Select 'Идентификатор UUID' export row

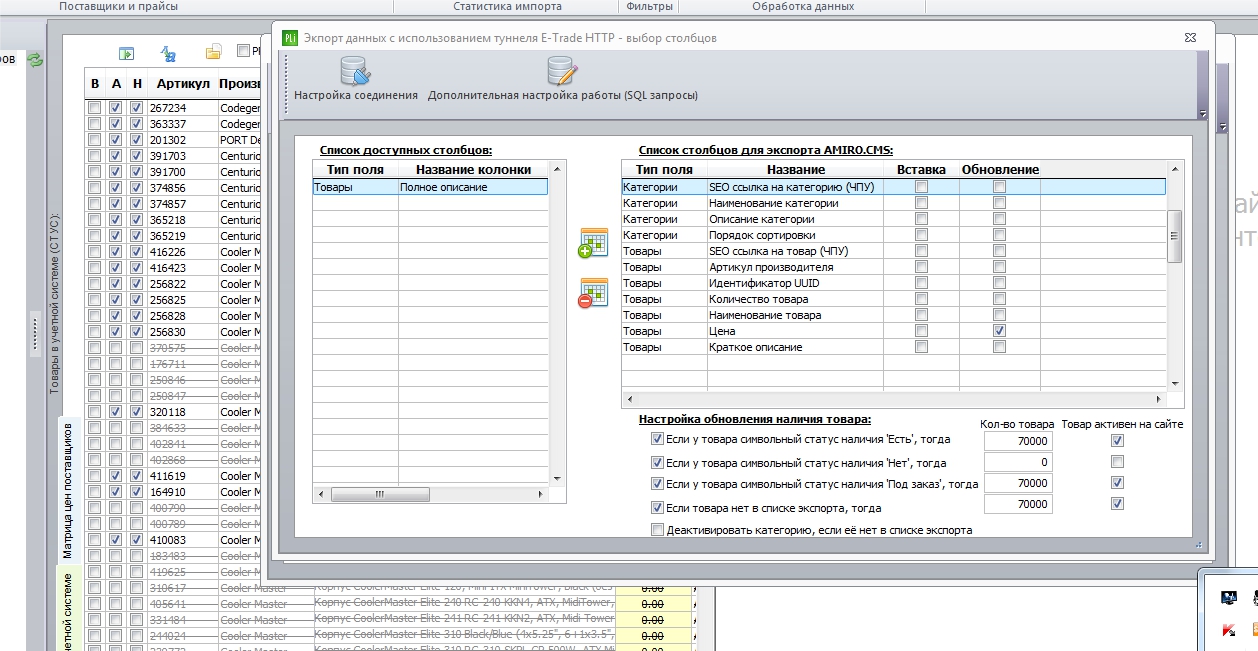click(x=894, y=283)
